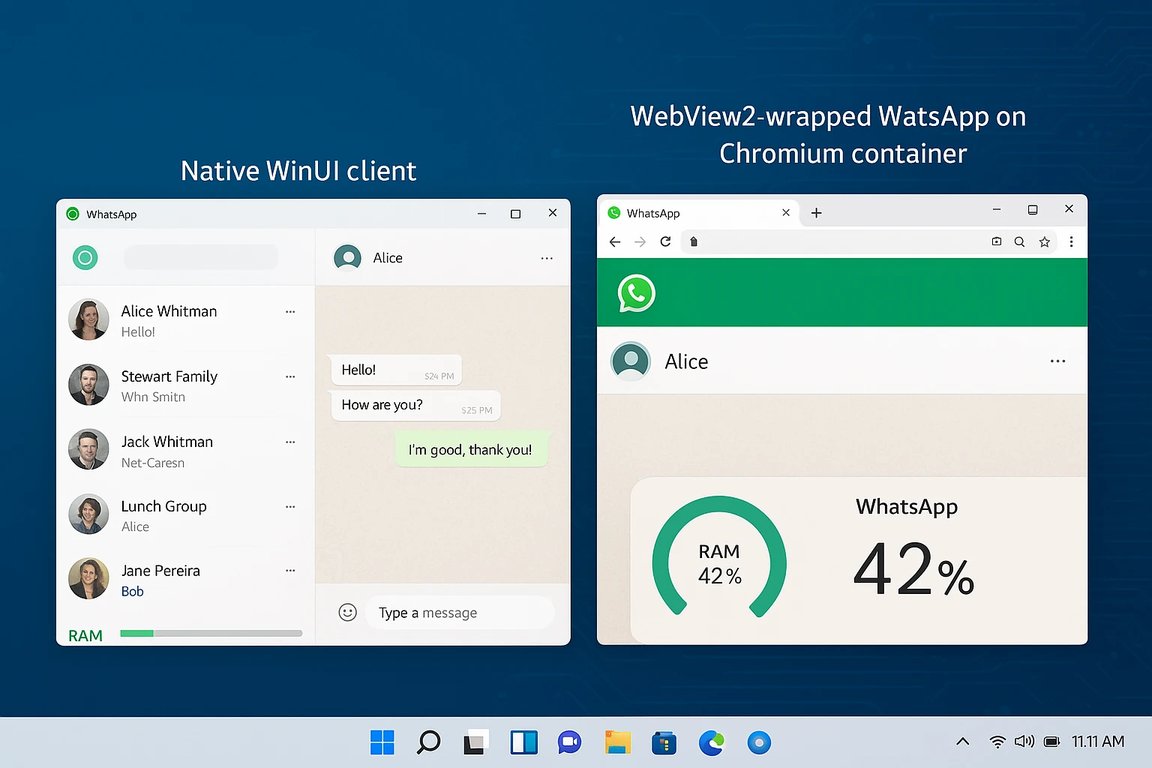Image resolution: width=1152 pixels, height=768 pixels.
Task: Reload the WhatsApp page in Chrome
Action: 666,241
